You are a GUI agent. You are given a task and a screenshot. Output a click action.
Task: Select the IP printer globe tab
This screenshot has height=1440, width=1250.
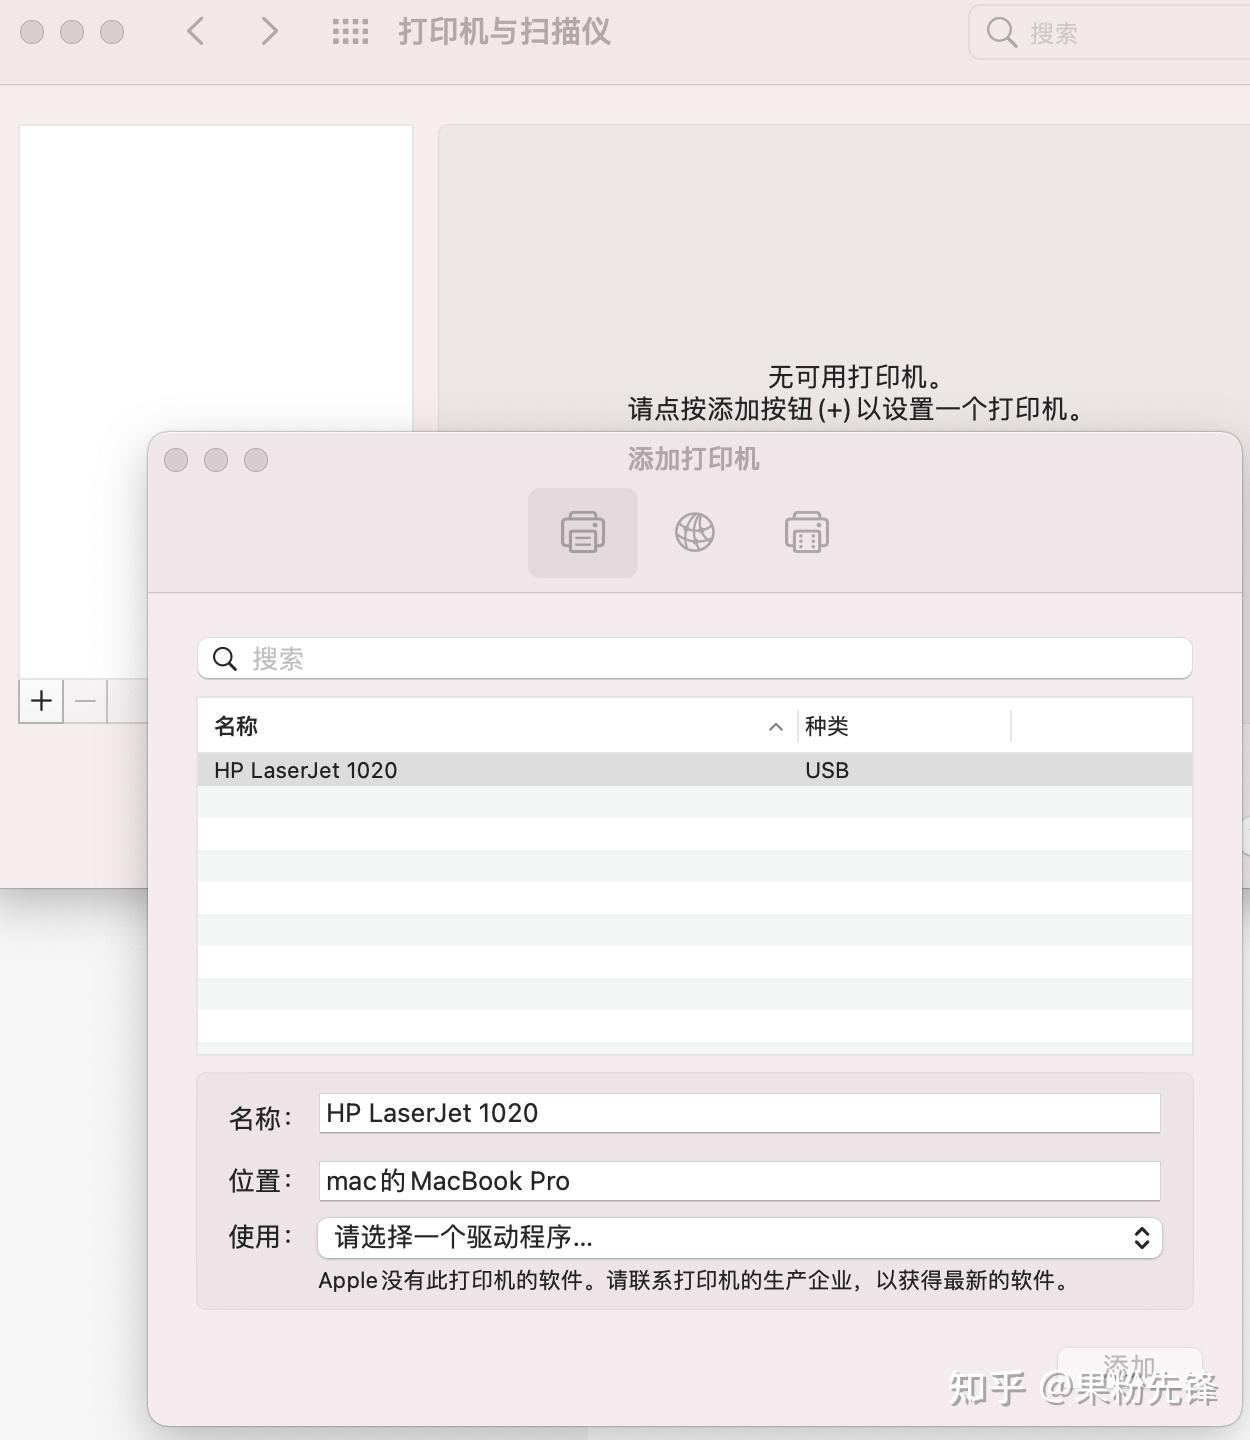pos(695,532)
